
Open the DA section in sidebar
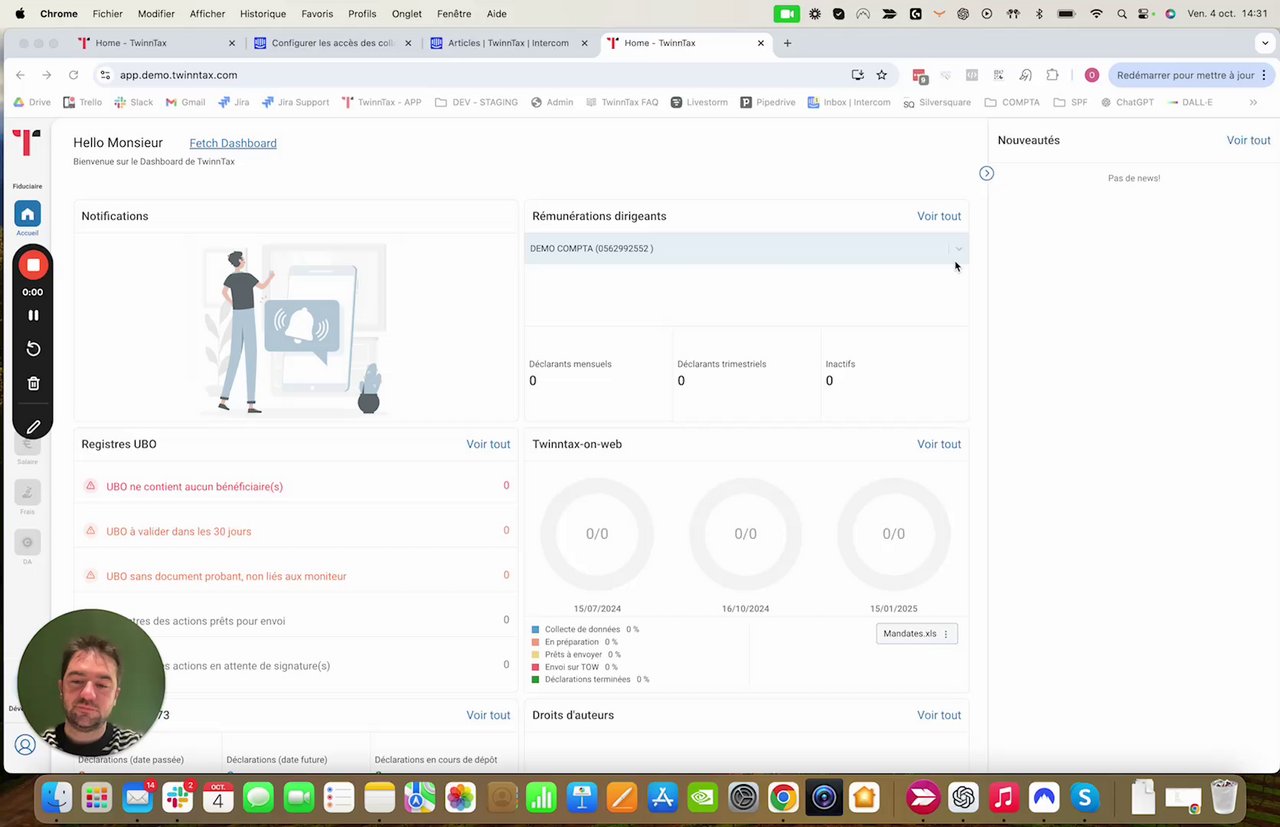(27, 543)
